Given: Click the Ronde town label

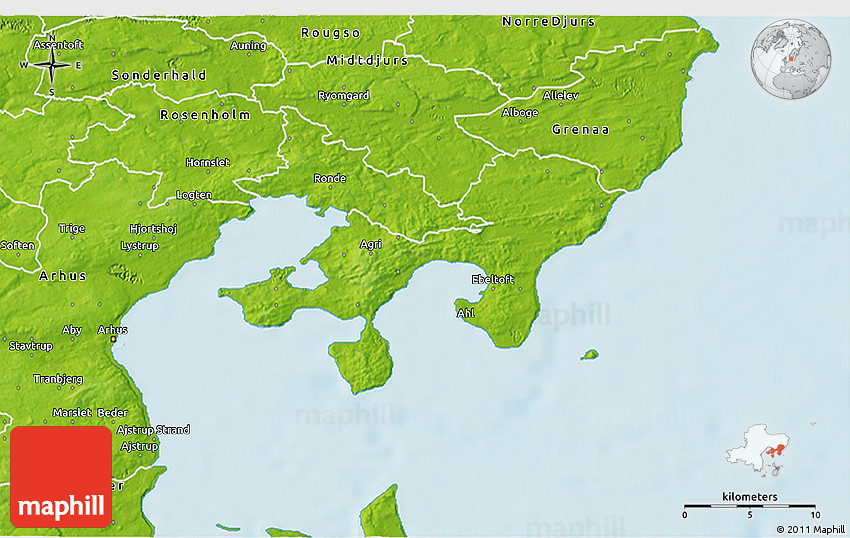Looking at the screenshot, I should (x=330, y=179).
